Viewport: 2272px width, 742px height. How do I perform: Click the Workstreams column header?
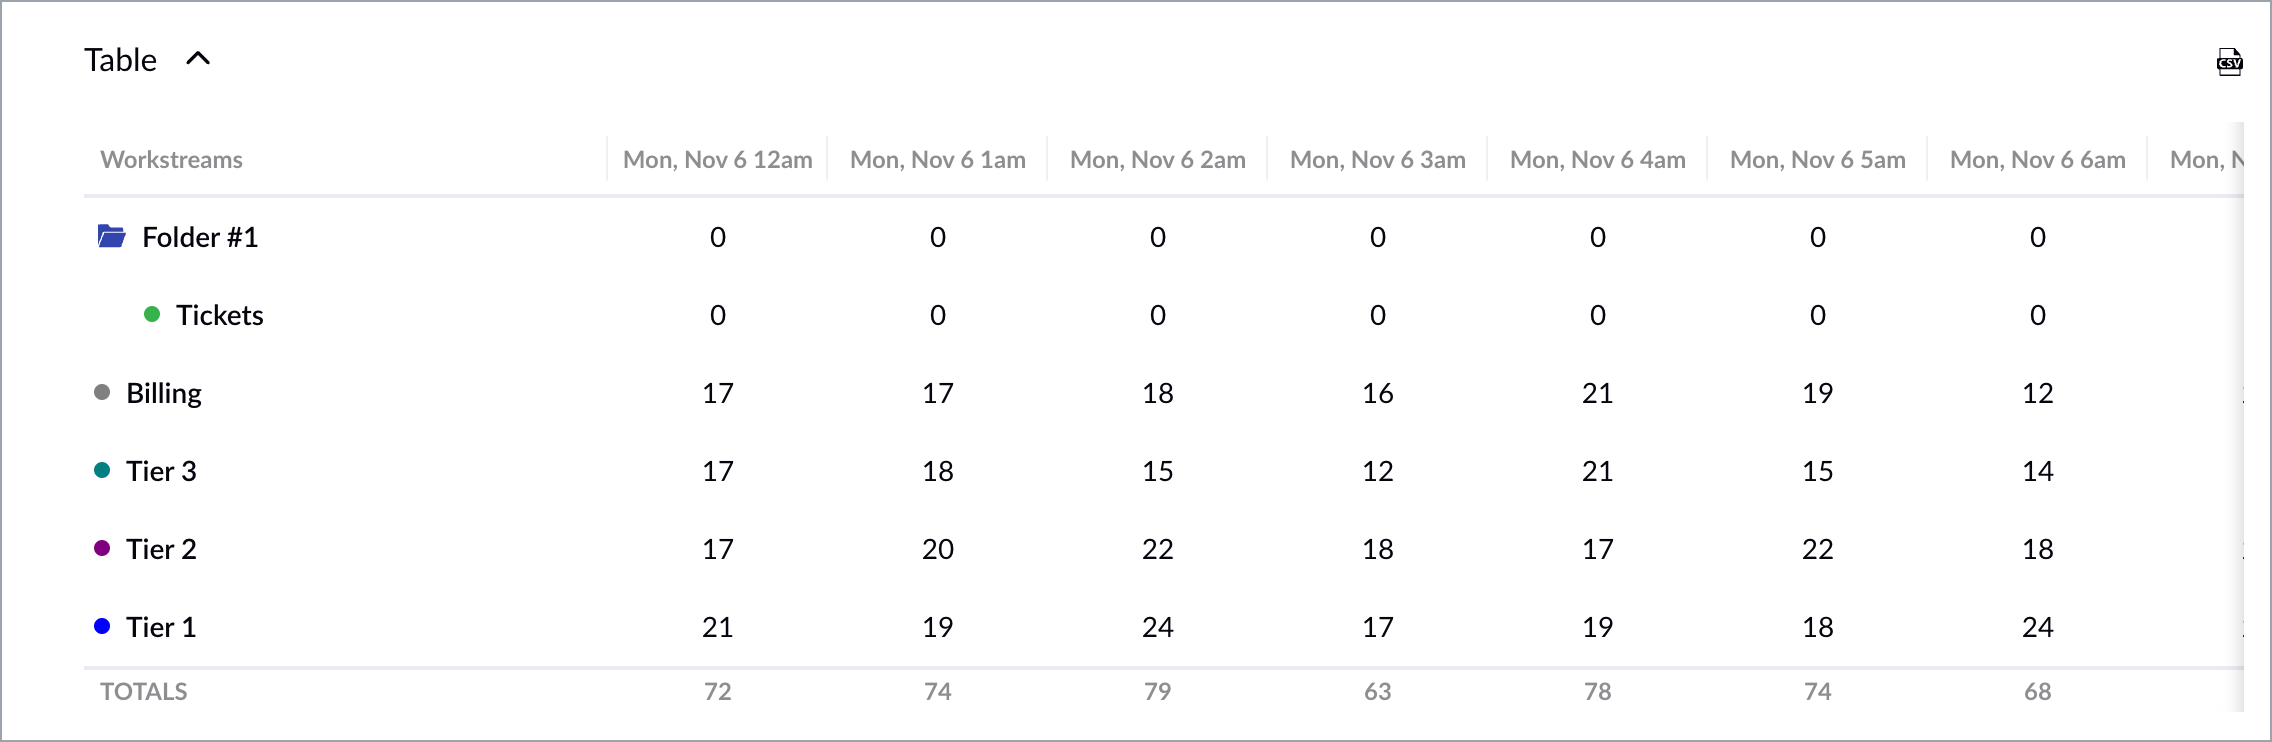pos(171,160)
